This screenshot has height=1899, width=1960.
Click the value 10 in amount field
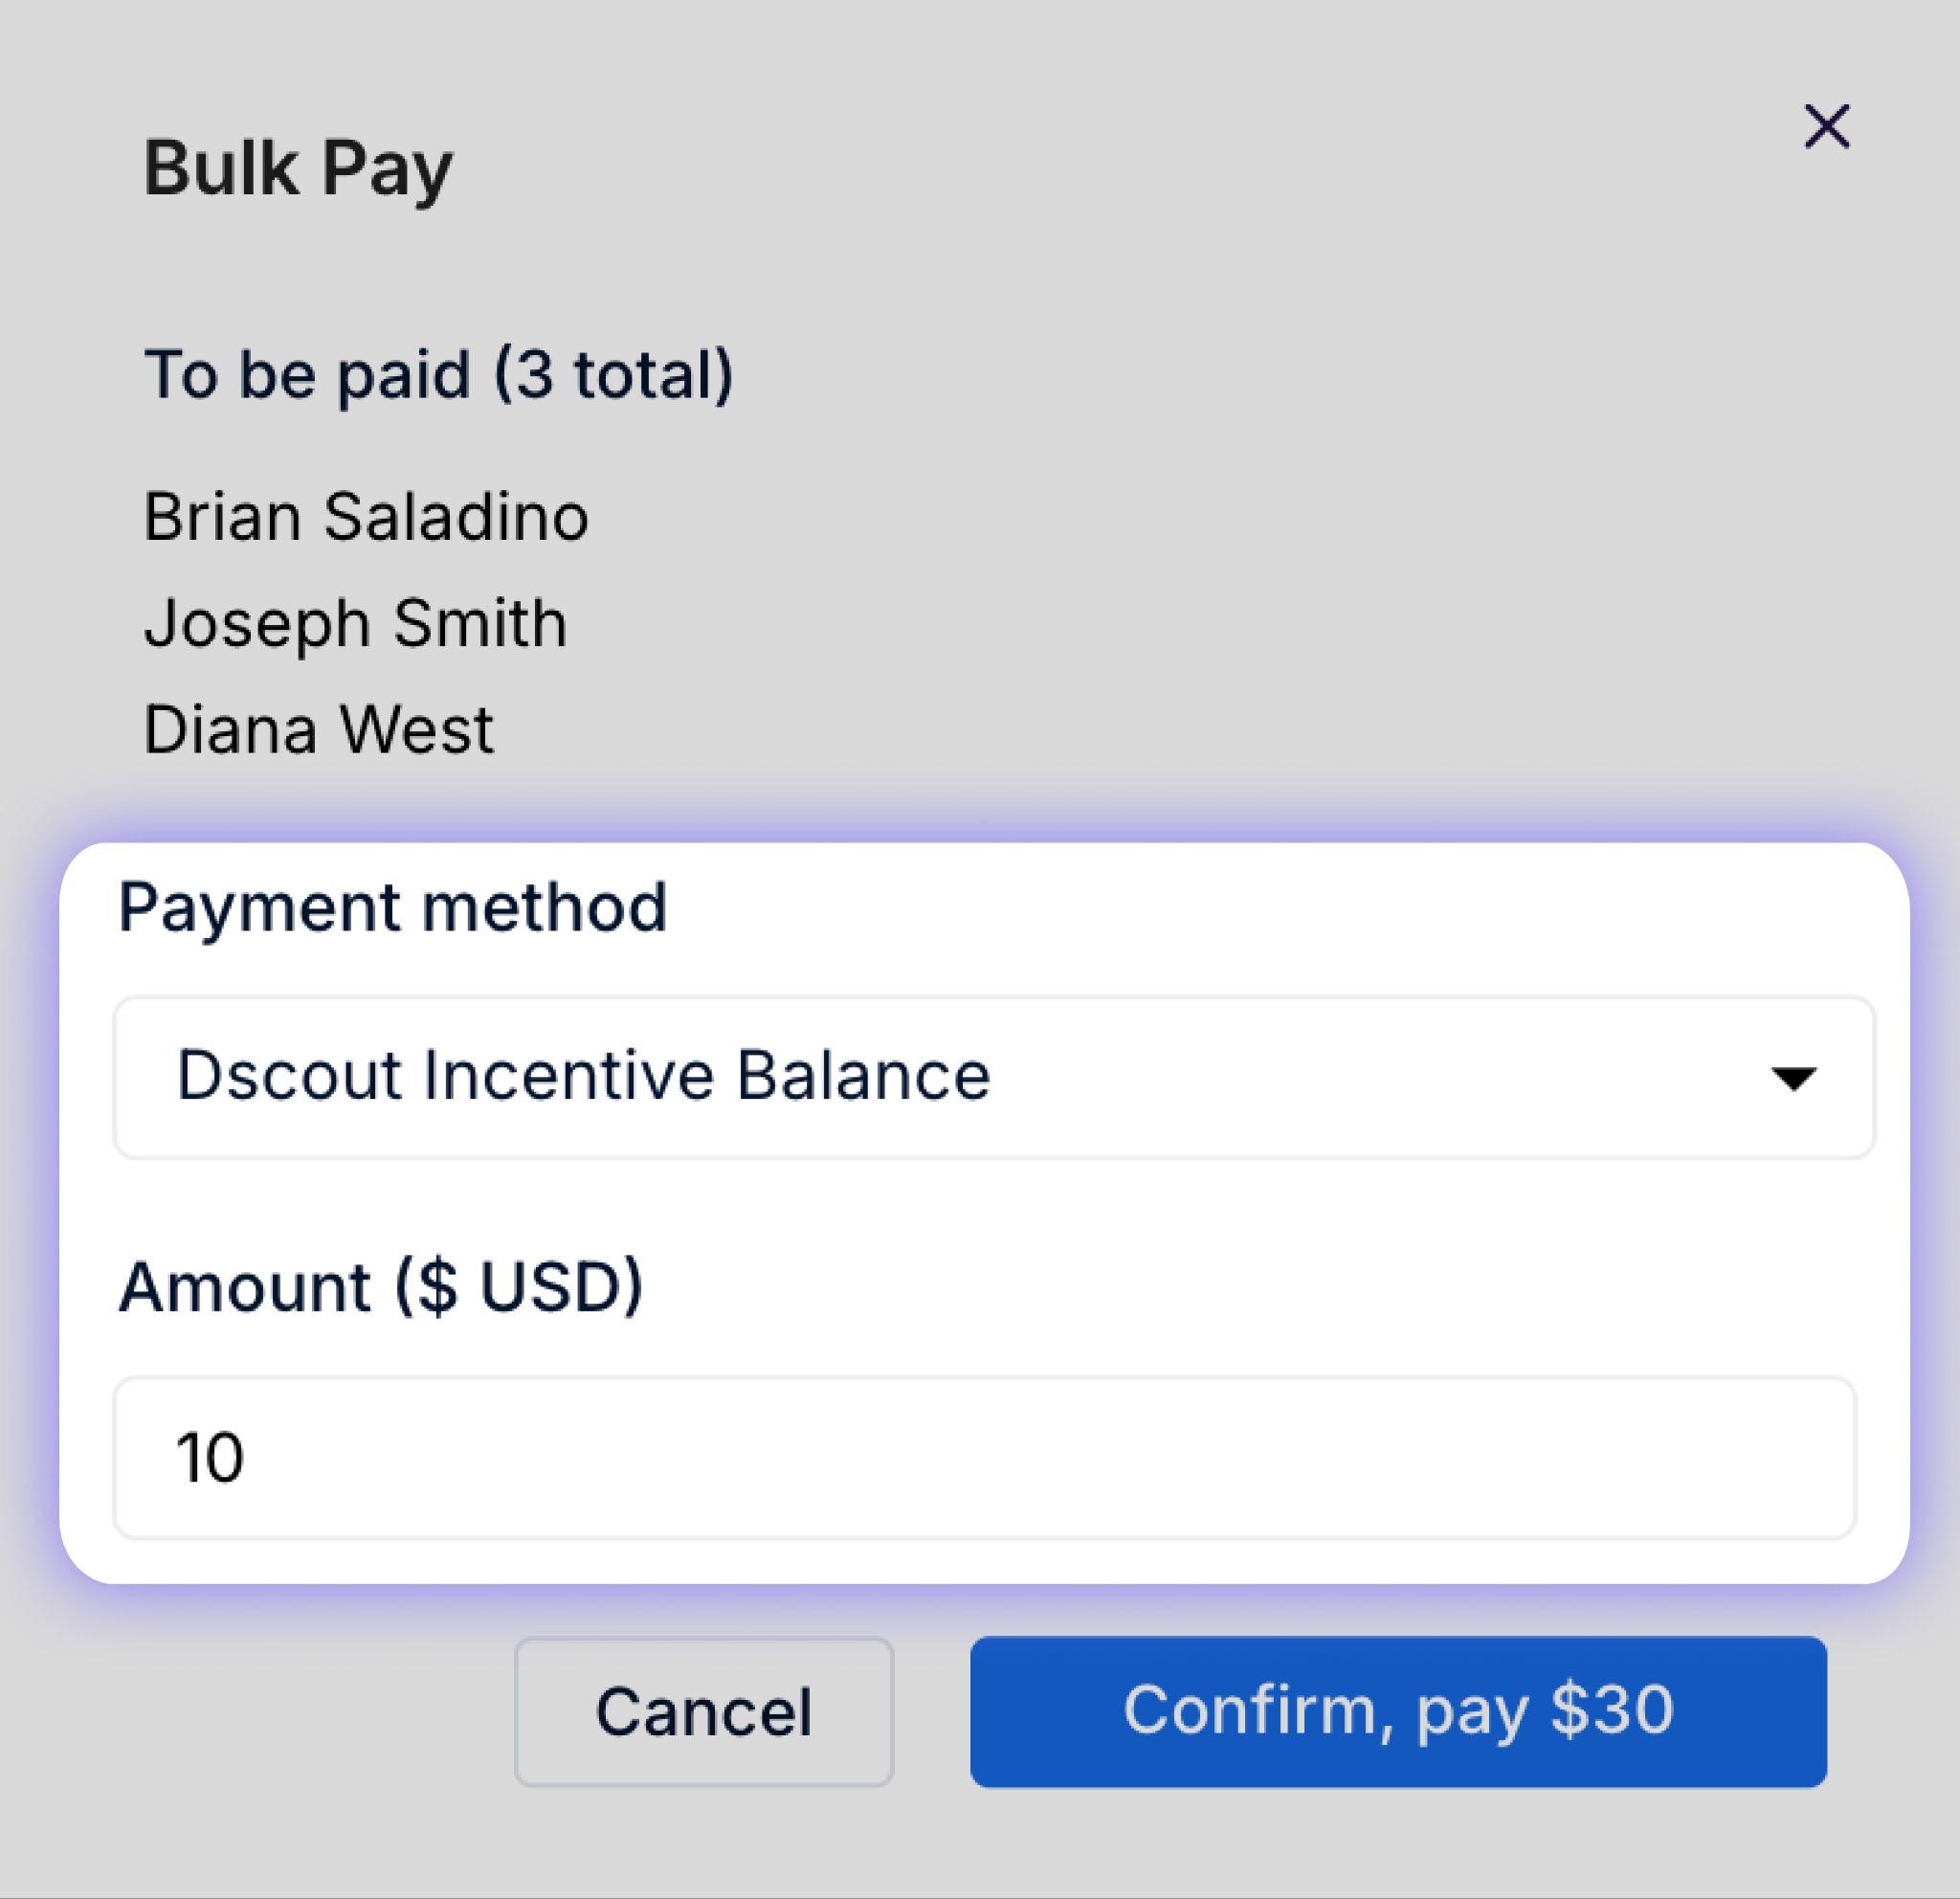(x=210, y=1458)
